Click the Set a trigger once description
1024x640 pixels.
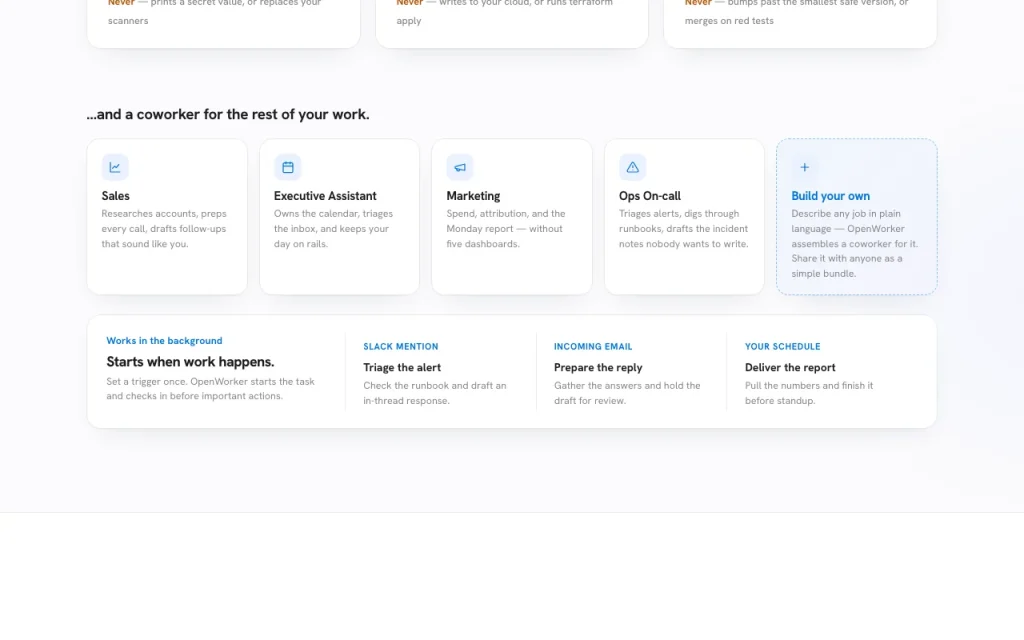(210, 389)
